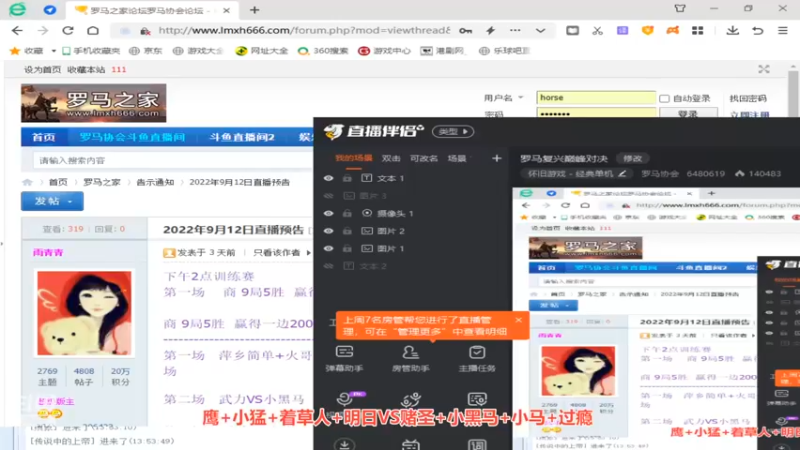Open 罗马协会斗鱼直播间 nav tab in main browser
800x450 pixels.
132,137
